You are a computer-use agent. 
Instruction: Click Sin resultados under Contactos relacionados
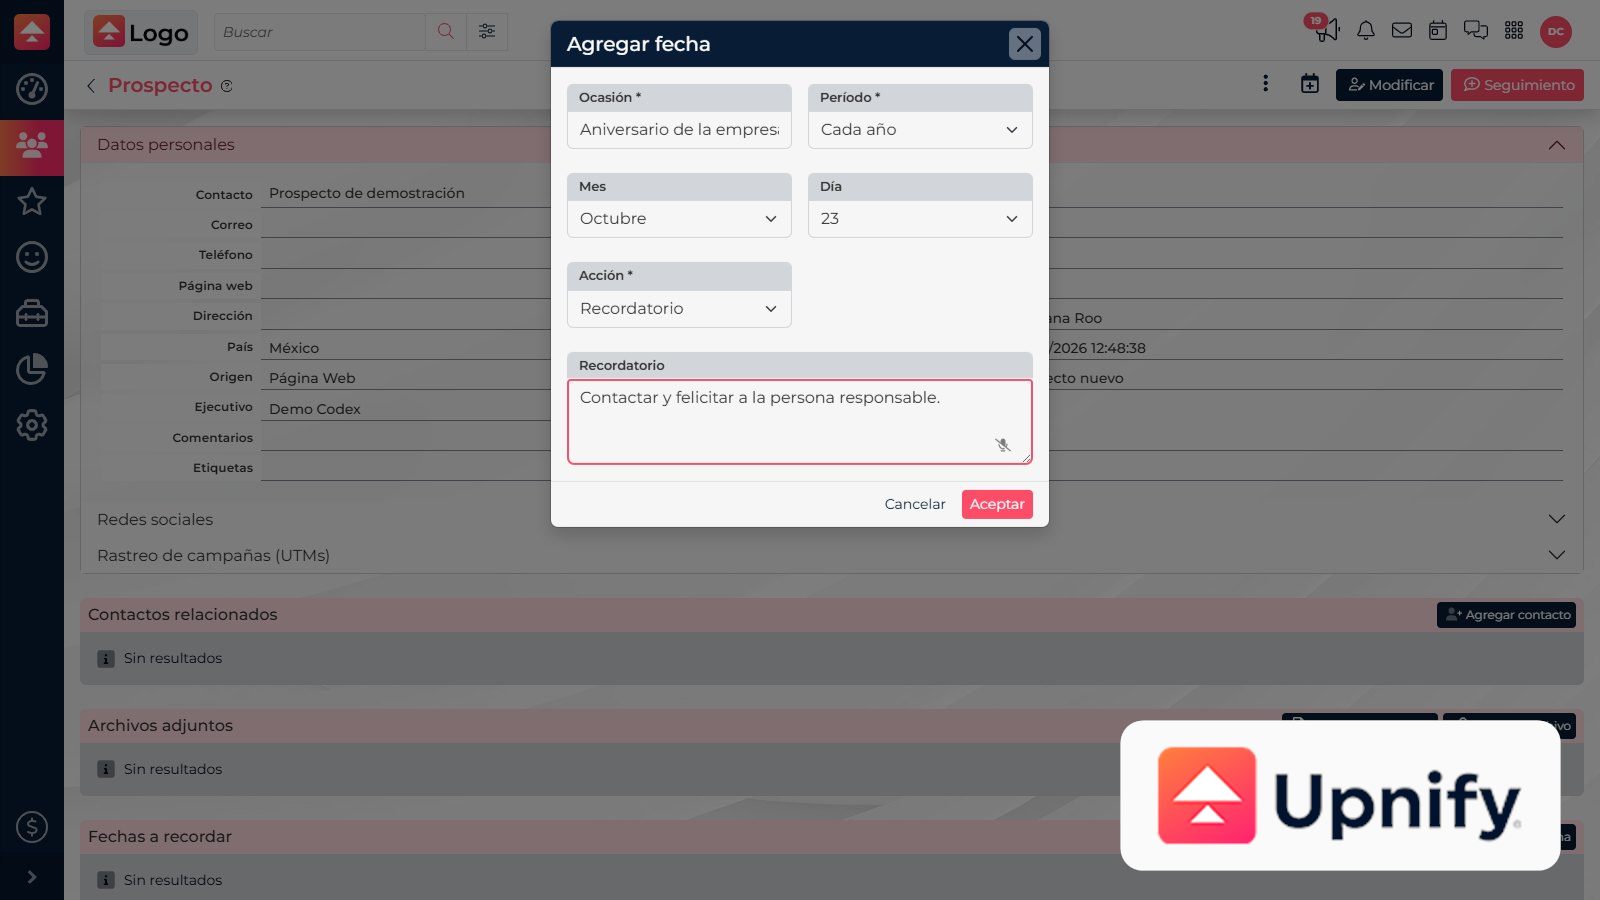[x=173, y=658]
